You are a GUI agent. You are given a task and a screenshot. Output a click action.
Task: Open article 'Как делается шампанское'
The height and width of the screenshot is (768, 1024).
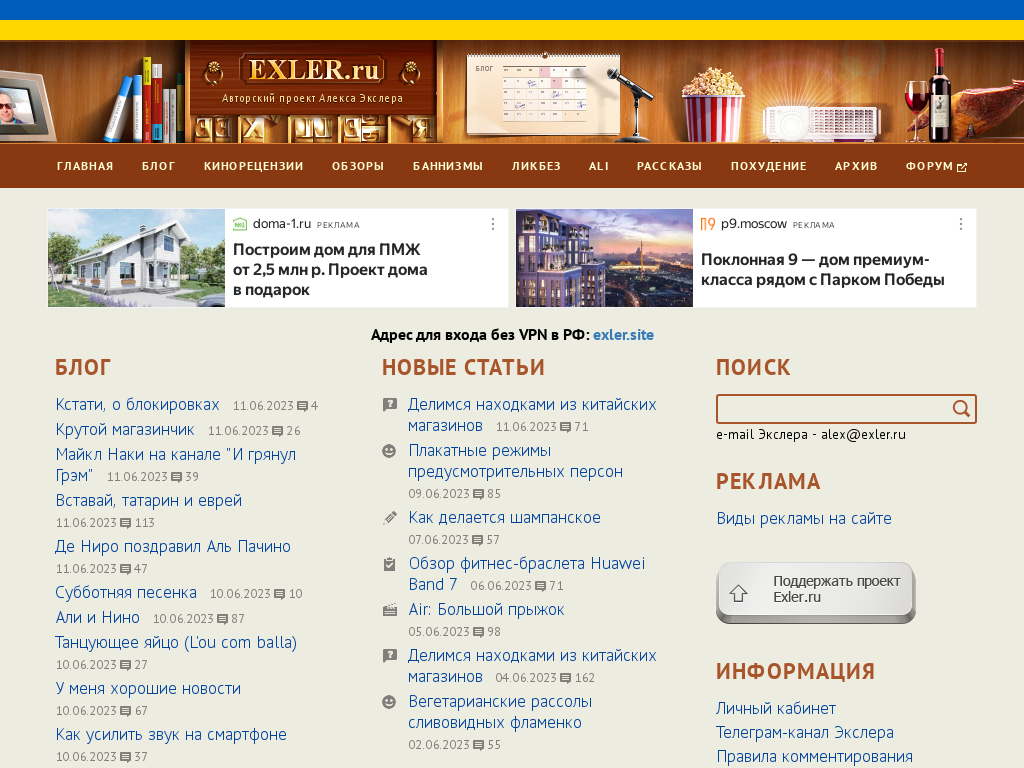click(504, 518)
